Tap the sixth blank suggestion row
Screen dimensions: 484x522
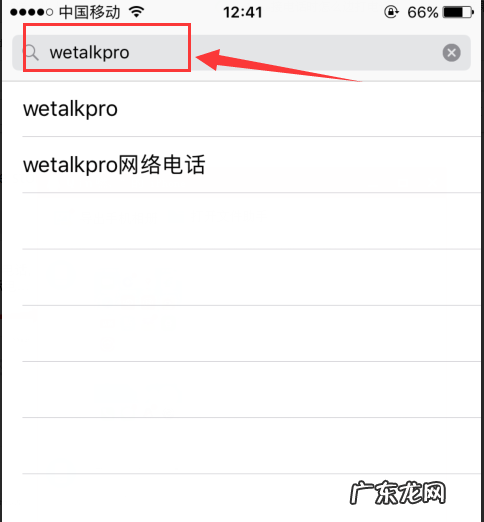point(252,389)
